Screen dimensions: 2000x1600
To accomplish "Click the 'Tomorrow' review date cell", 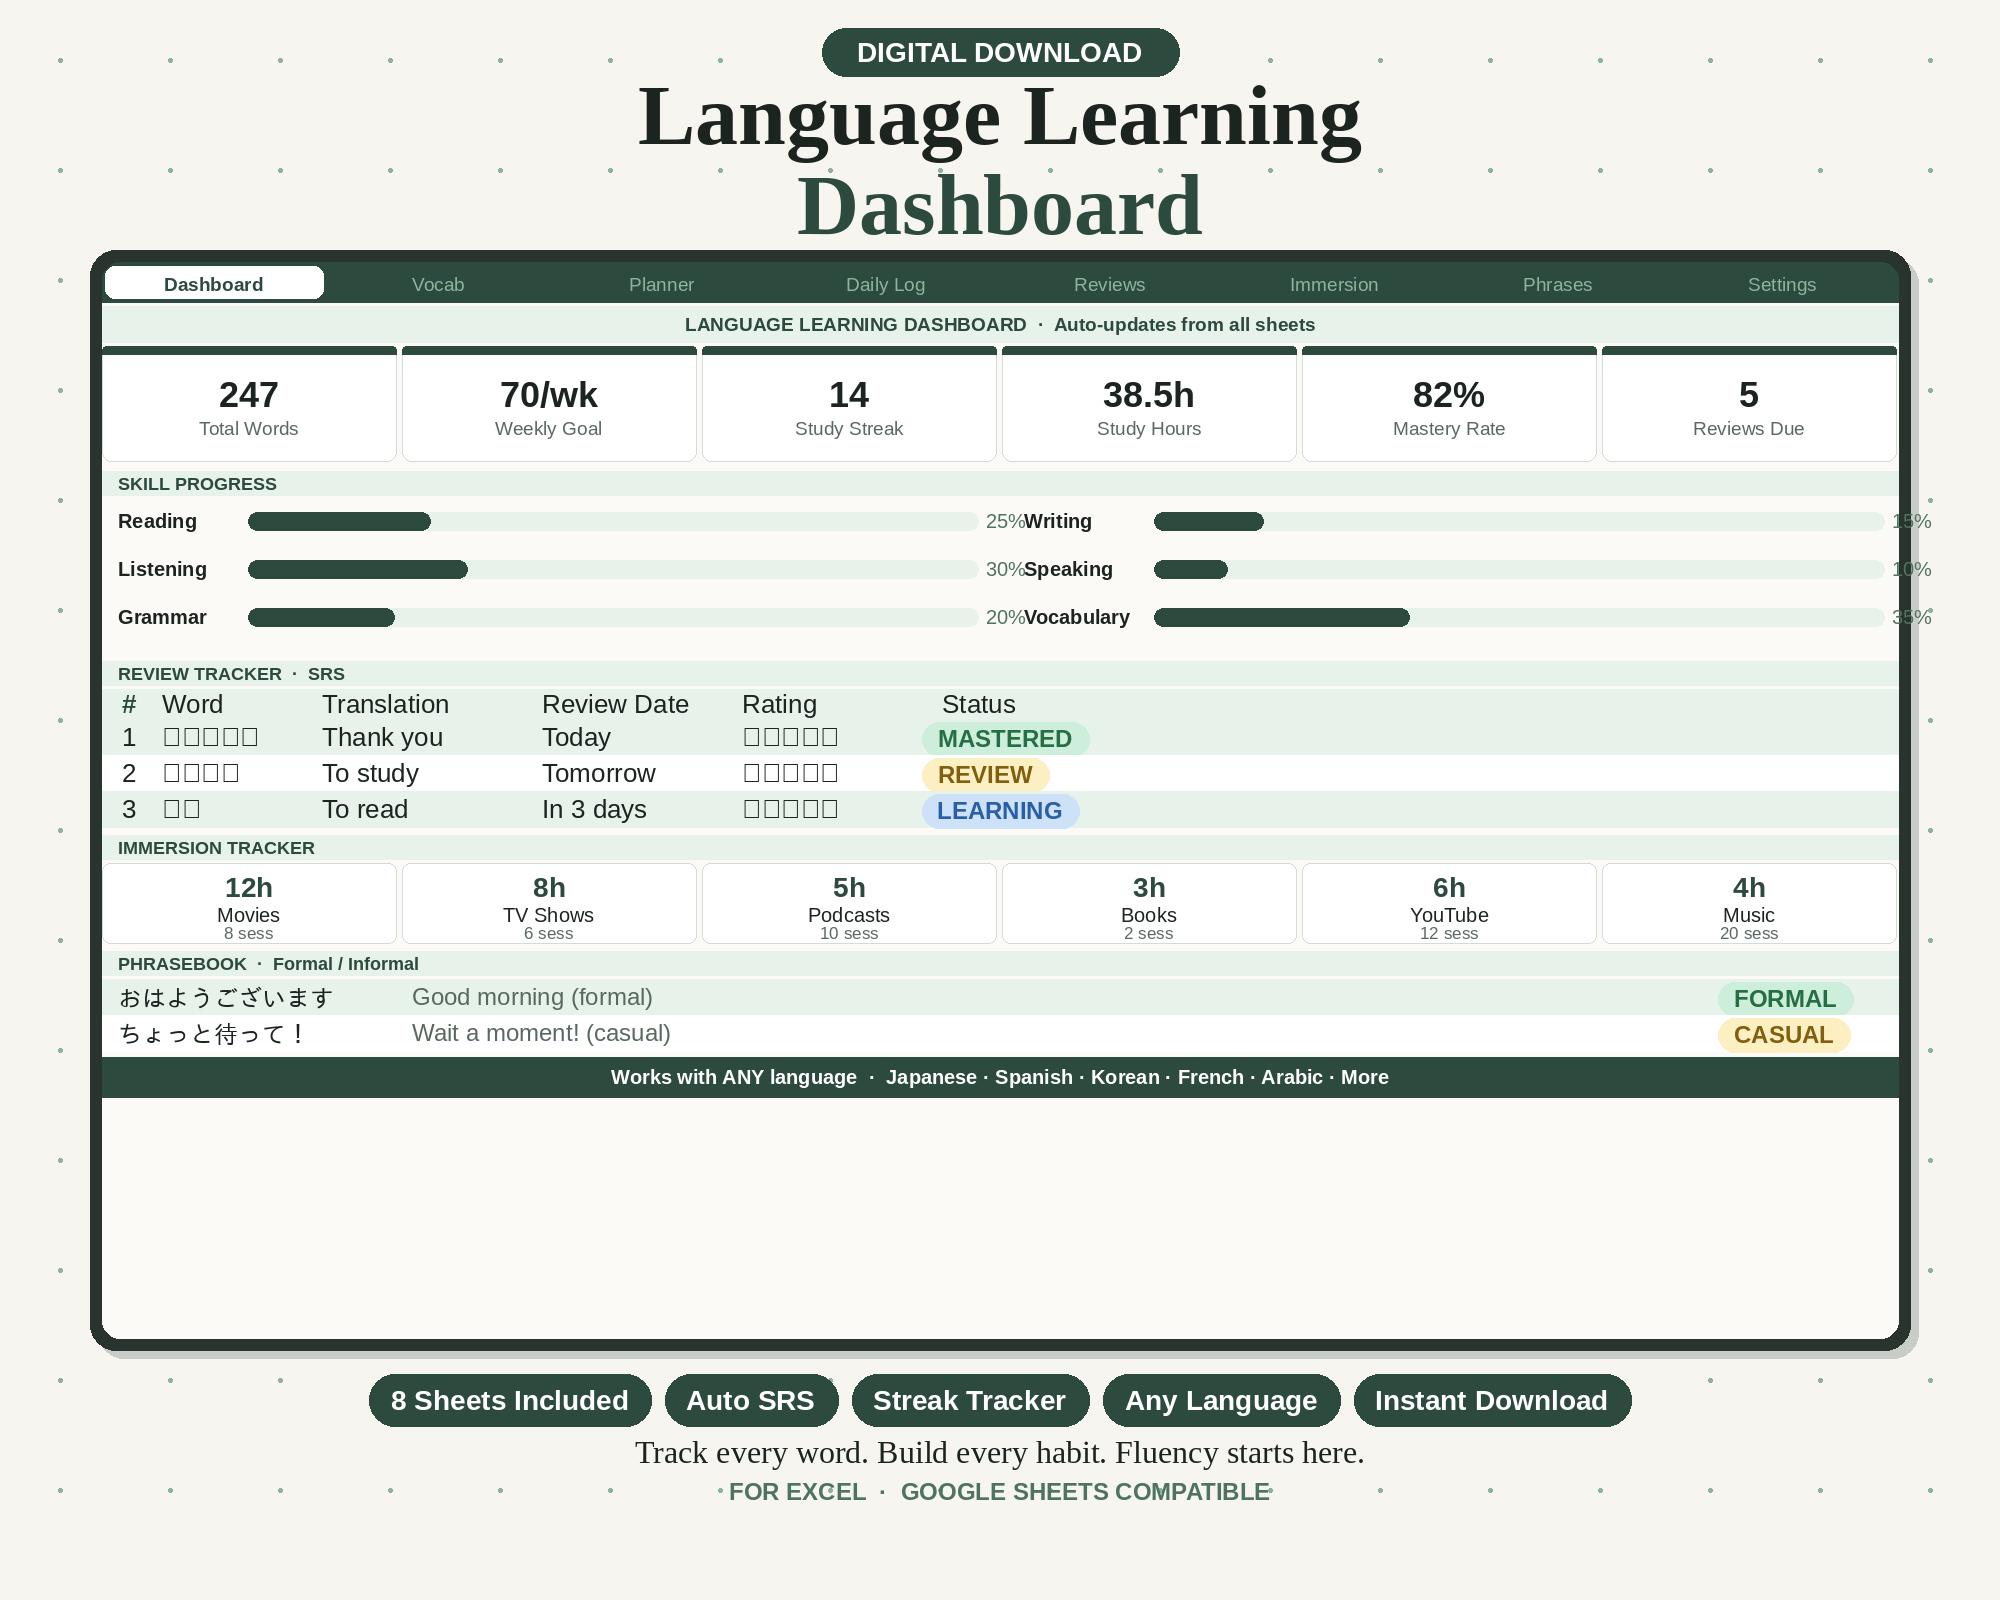I will point(599,774).
